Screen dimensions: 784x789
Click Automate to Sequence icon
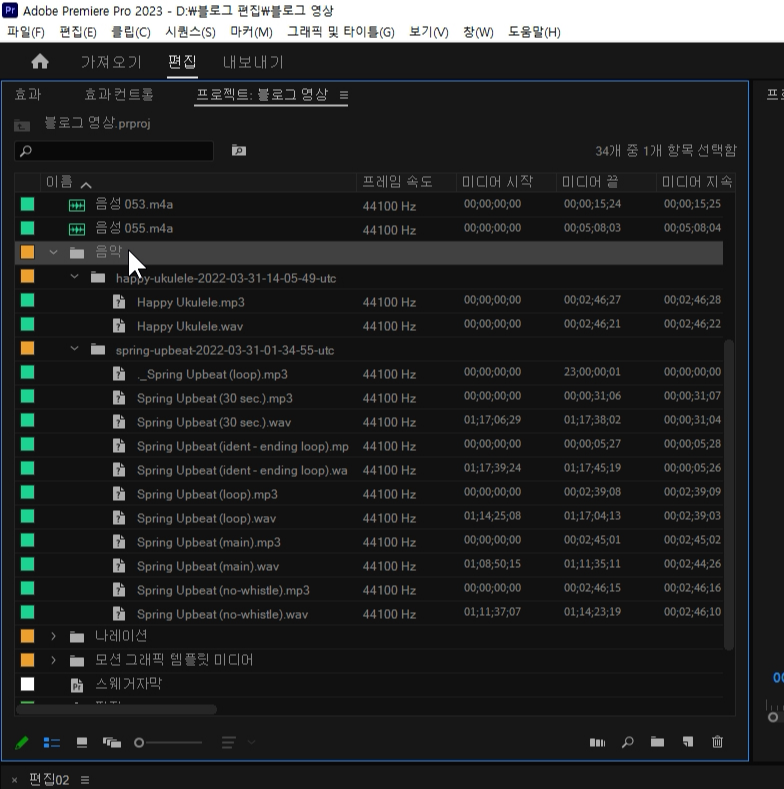(597, 742)
